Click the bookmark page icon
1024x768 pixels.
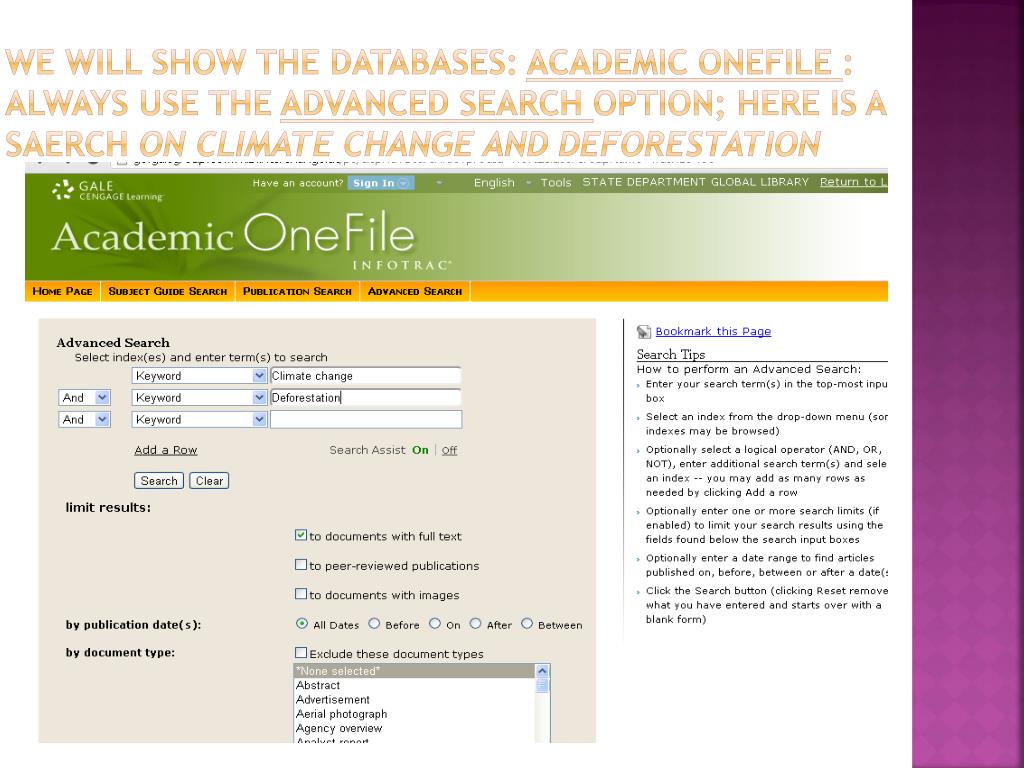[x=644, y=332]
